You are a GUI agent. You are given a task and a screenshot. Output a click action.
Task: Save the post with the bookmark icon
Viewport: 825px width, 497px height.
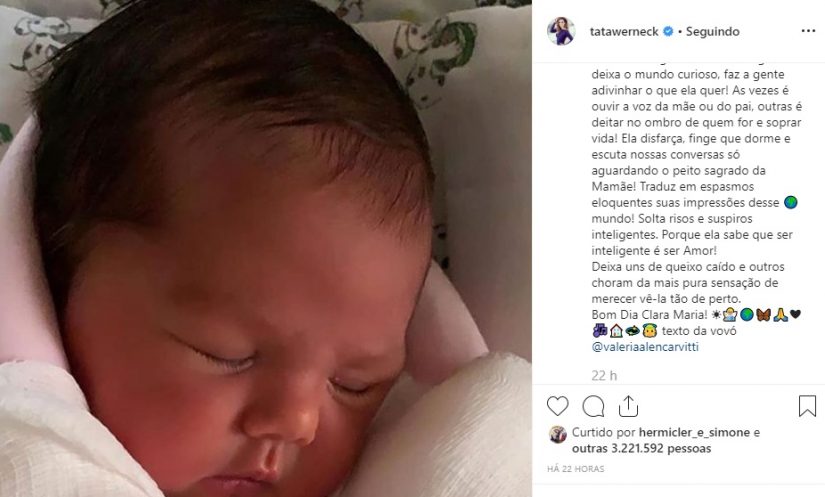coord(807,406)
